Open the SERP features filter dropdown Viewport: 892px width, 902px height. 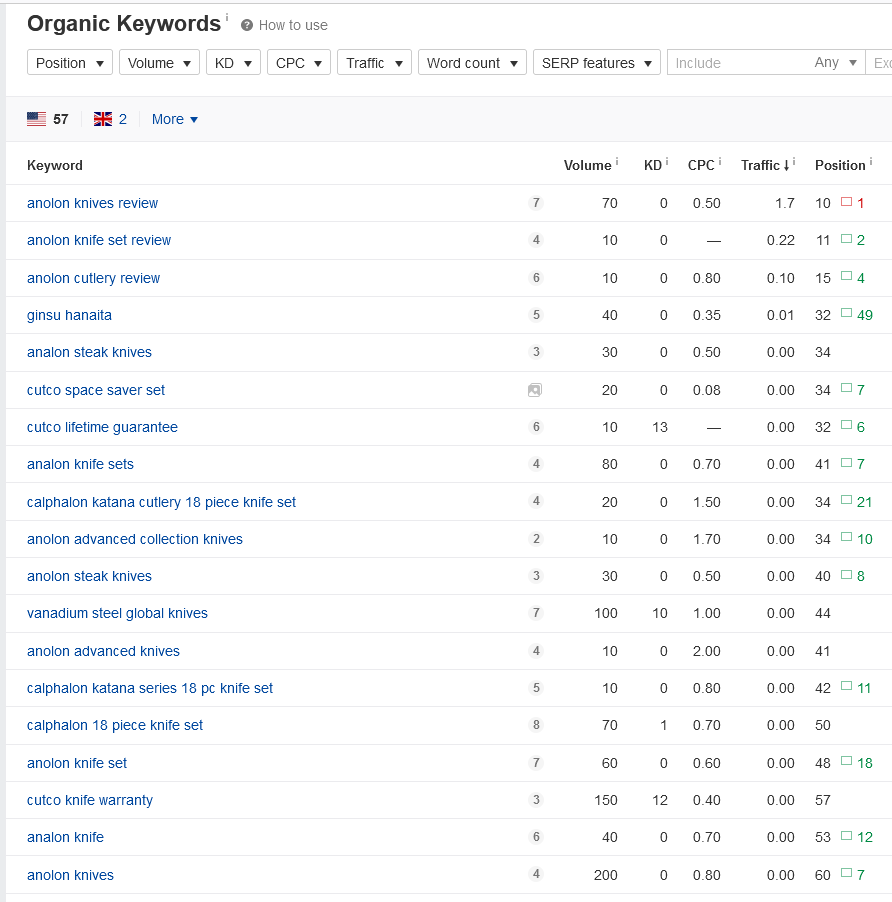pos(596,63)
